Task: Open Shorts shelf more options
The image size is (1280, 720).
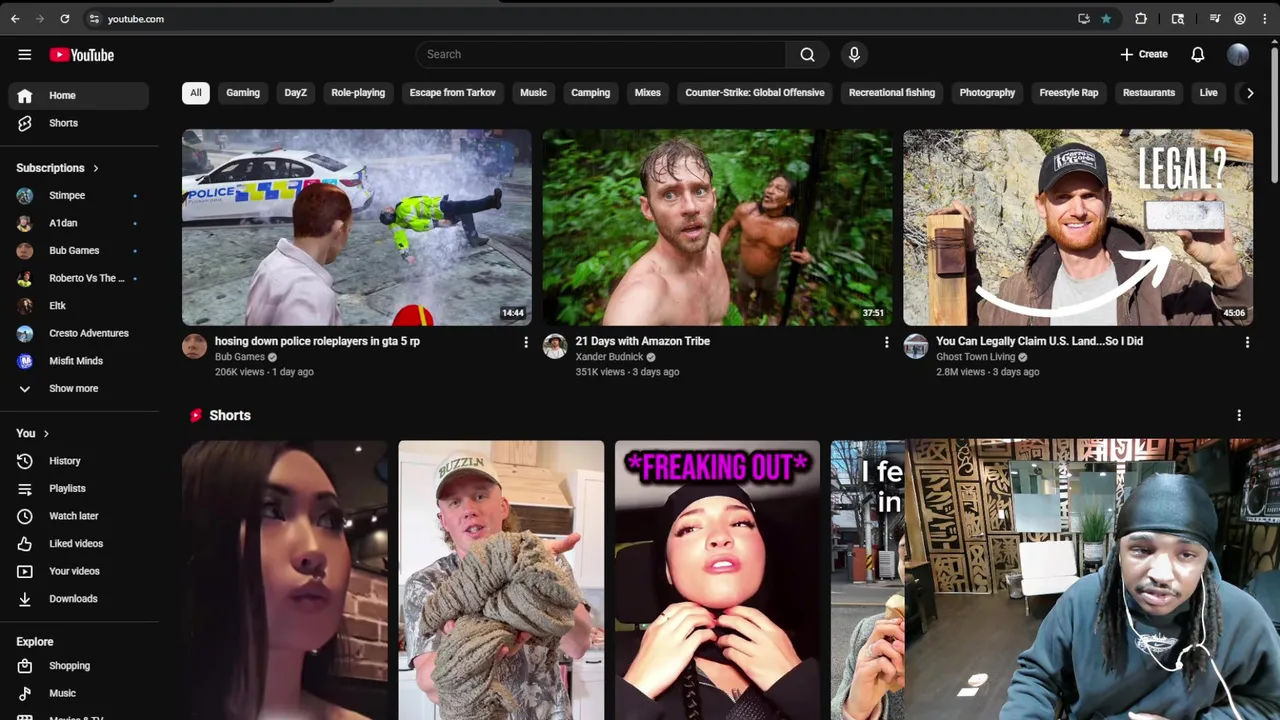Action: 1239,415
